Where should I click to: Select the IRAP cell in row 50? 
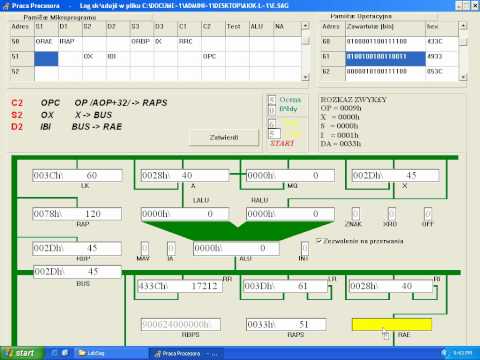pos(70,43)
